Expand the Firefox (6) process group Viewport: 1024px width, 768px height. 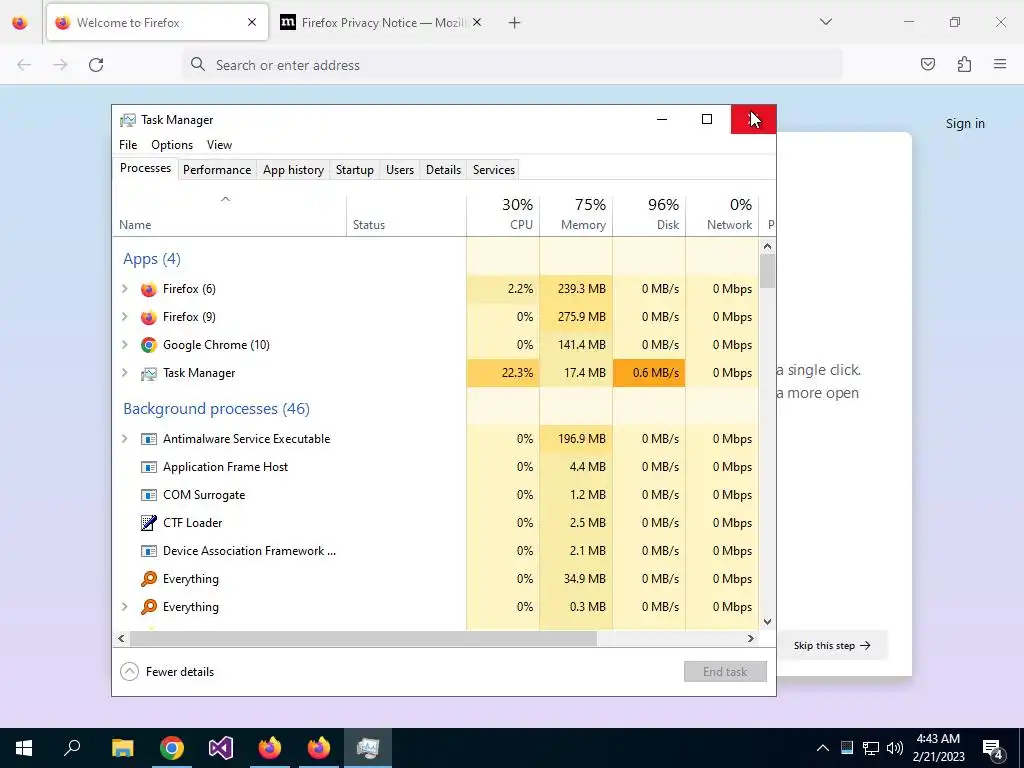click(125, 289)
